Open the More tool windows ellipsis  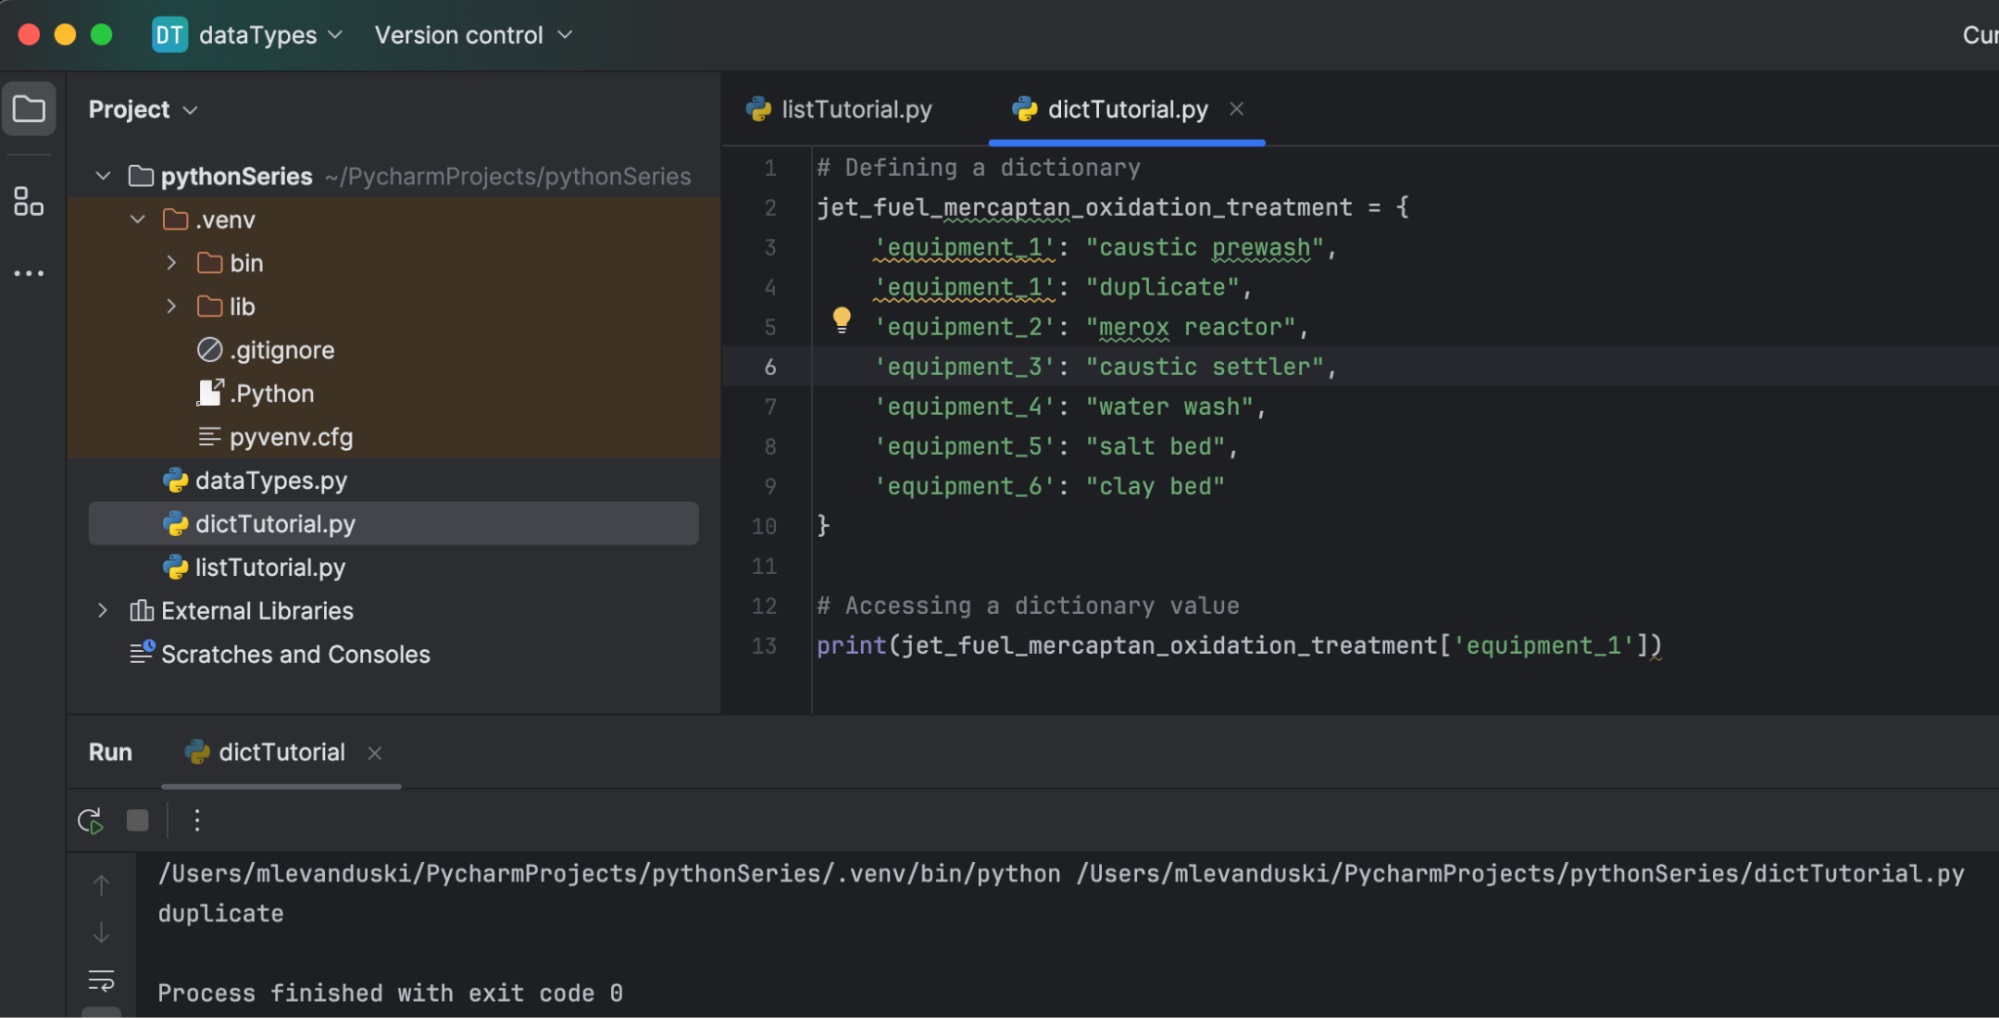click(x=29, y=273)
